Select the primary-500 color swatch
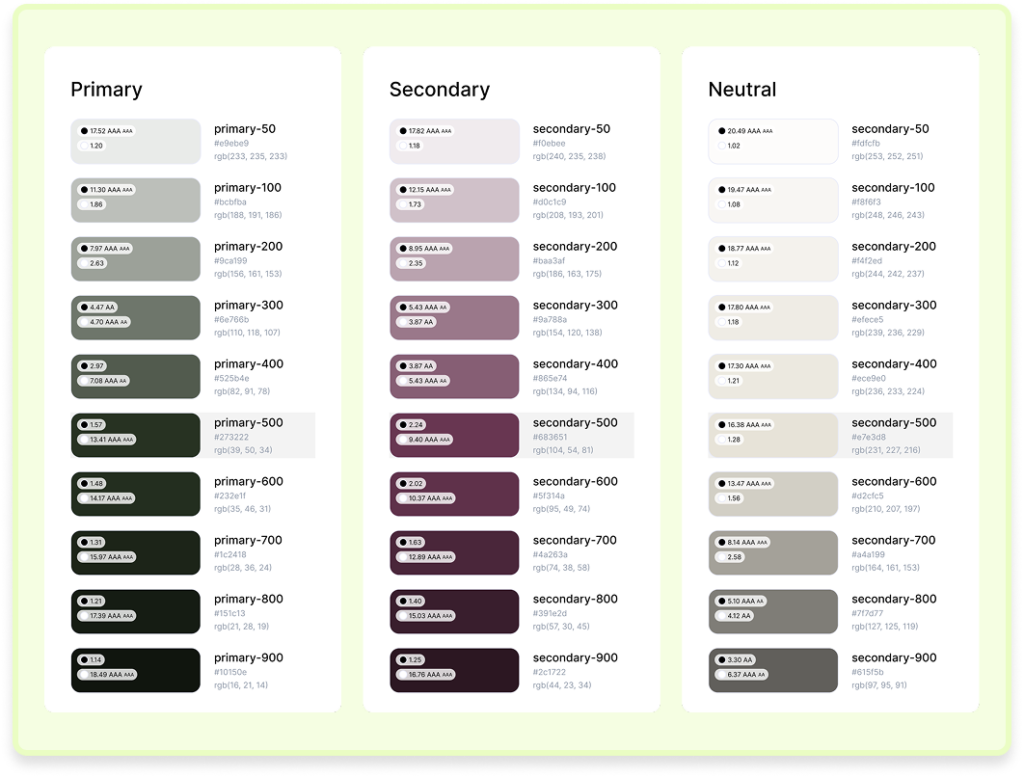The image size is (1024, 777). (x=136, y=435)
